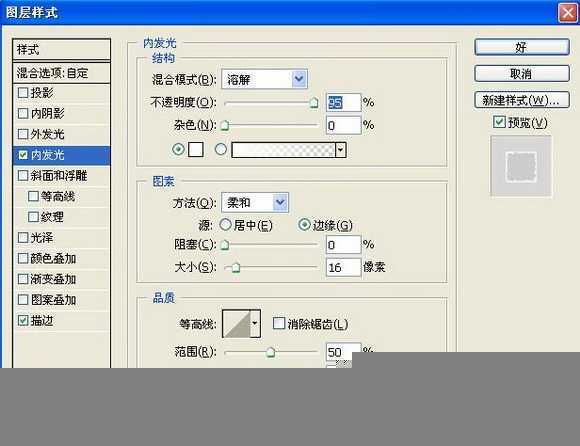Check the 颜色叠加 color overlay checkbox
The width and height of the screenshot is (580, 446).
[23, 258]
